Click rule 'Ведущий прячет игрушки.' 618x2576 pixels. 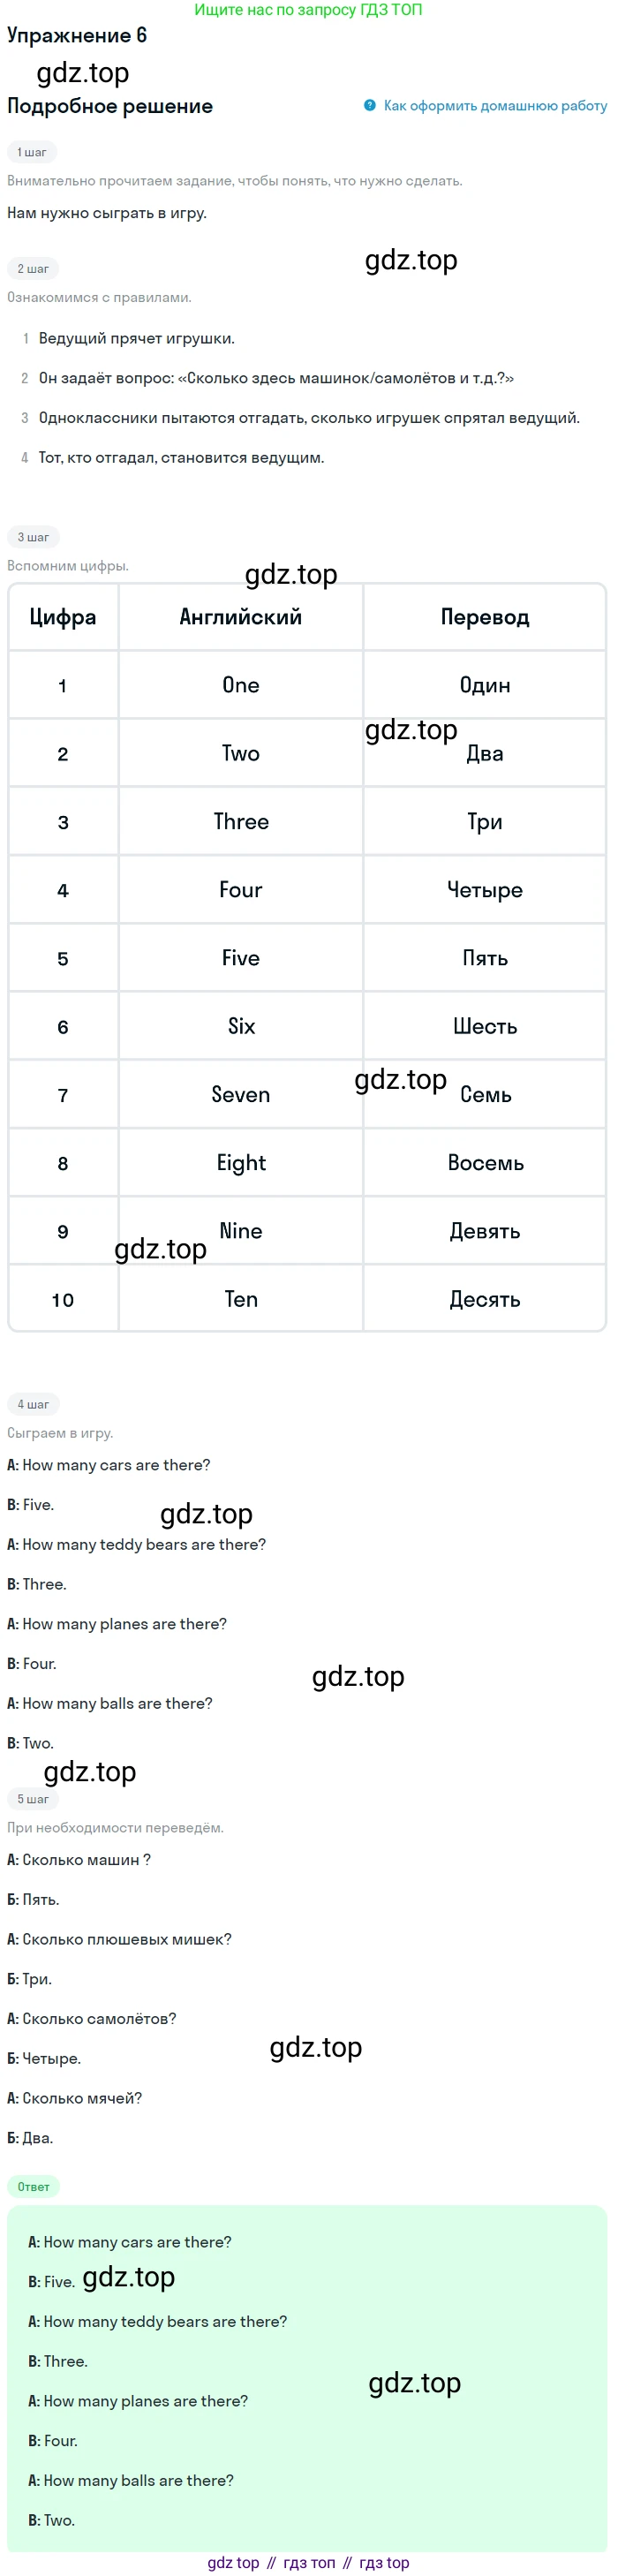coord(137,338)
